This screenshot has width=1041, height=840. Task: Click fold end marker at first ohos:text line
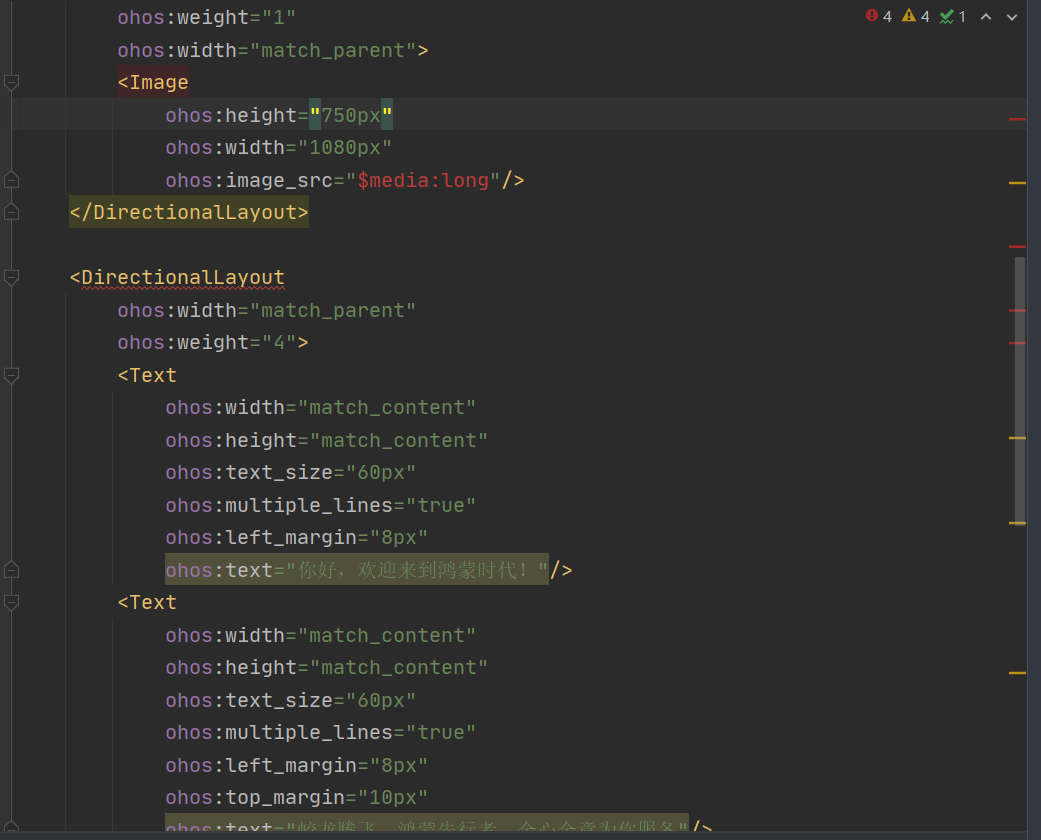(11, 570)
